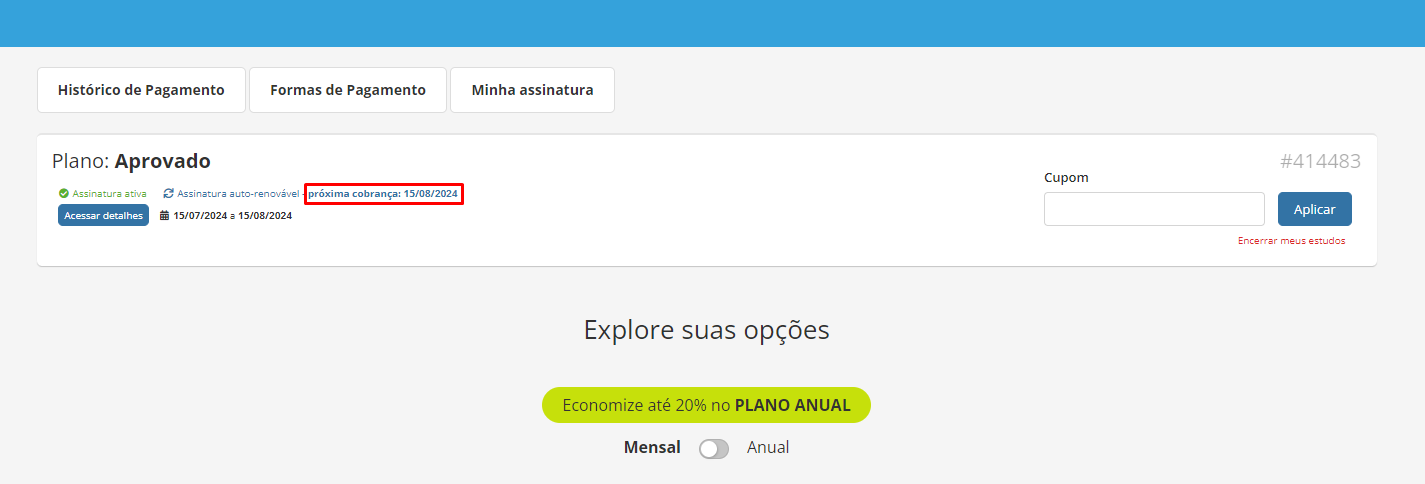Click the Economize até 20% PLANO ANUAL badge
This screenshot has width=1425, height=484.
tap(706, 405)
